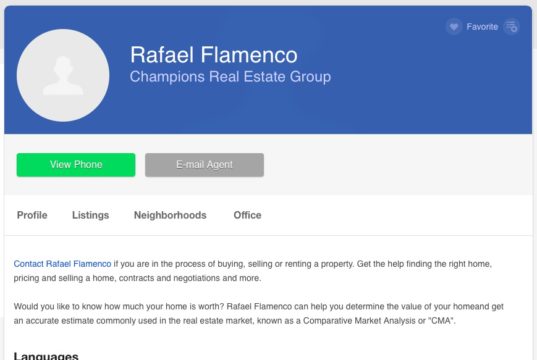Click the paragraph about buying, selling or renting

pos(253,271)
